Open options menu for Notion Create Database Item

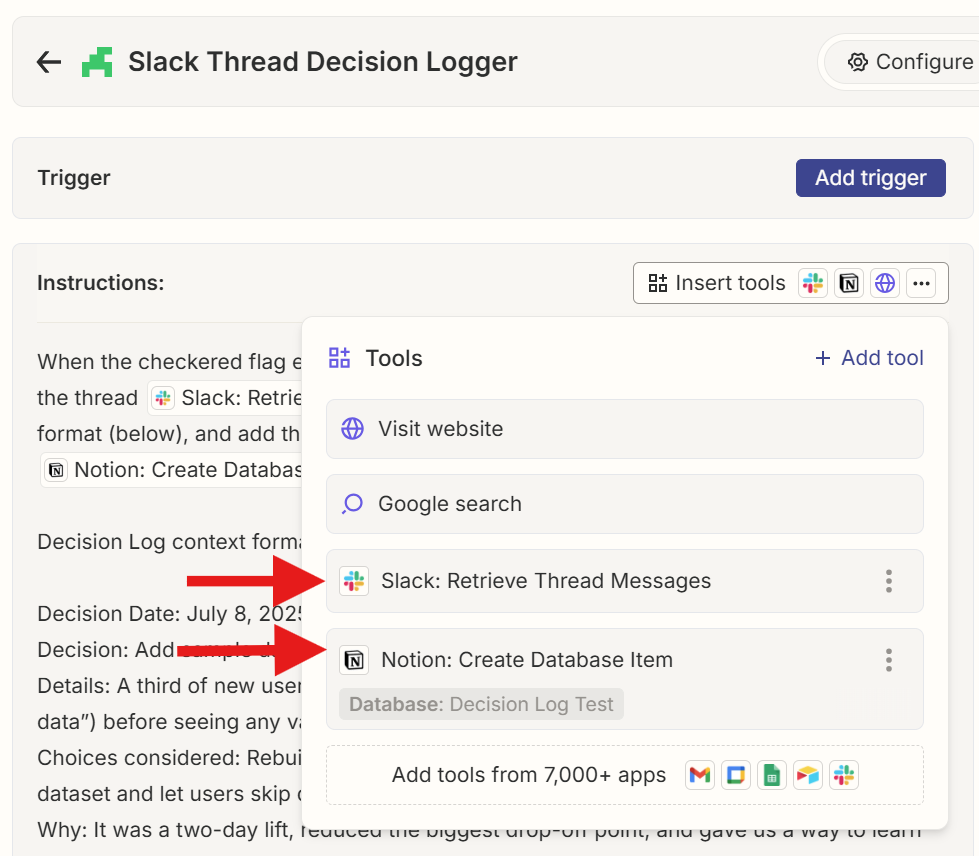[x=888, y=660]
